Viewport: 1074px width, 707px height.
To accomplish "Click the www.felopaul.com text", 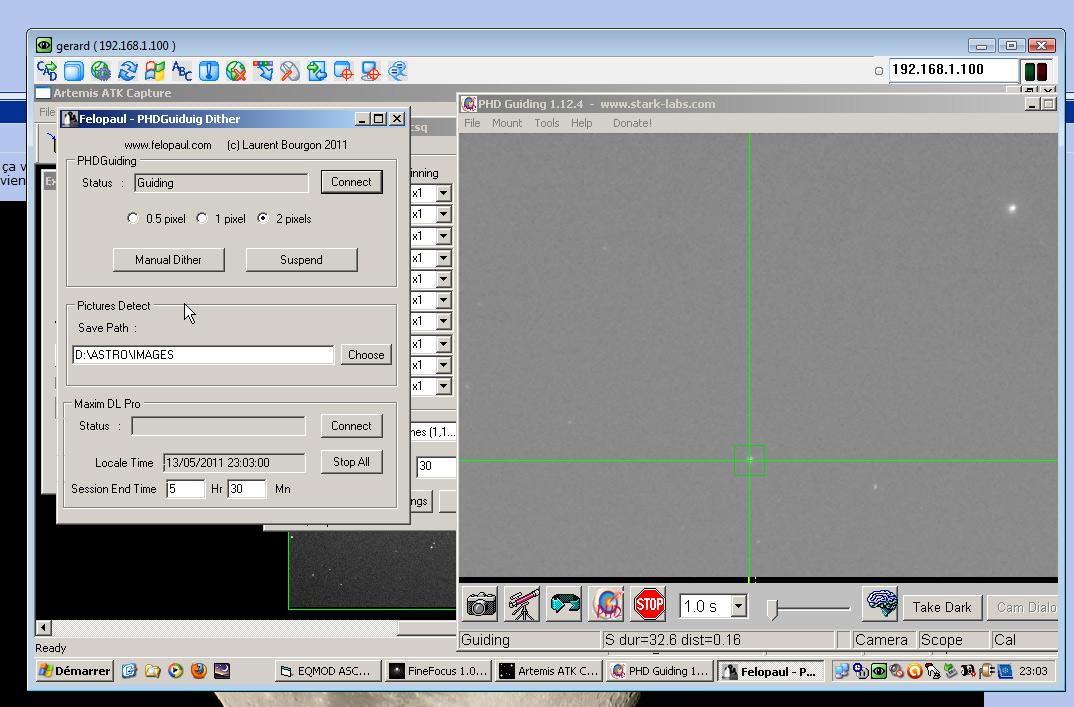I will [168, 145].
